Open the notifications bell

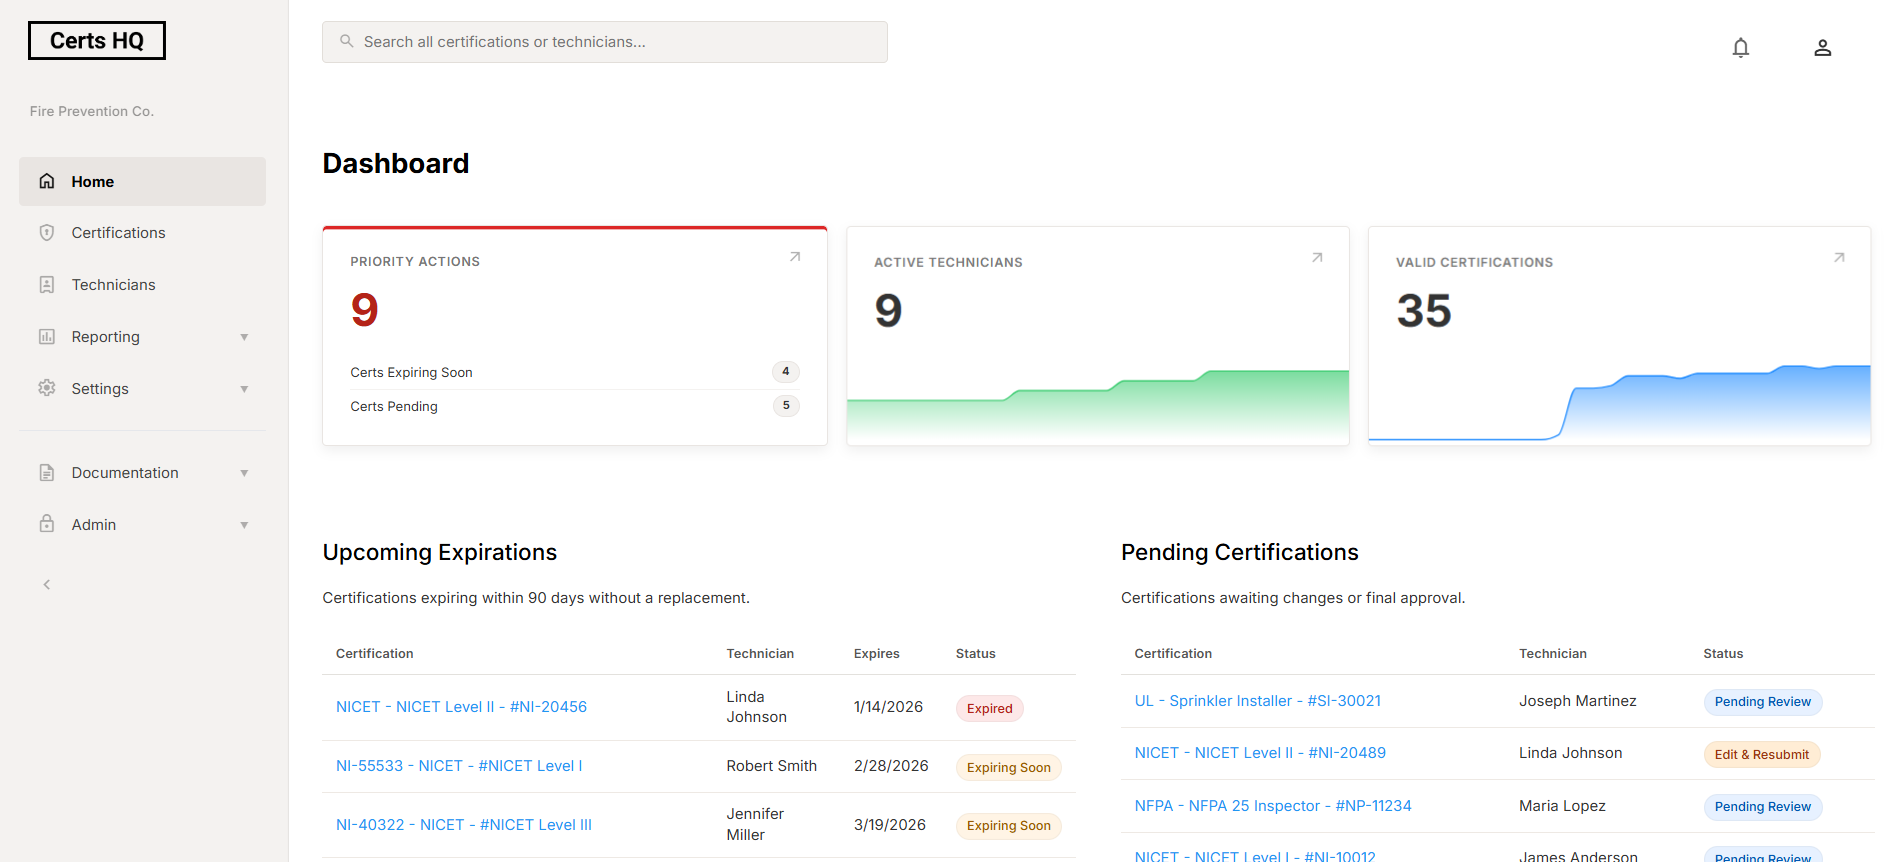click(1740, 48)
